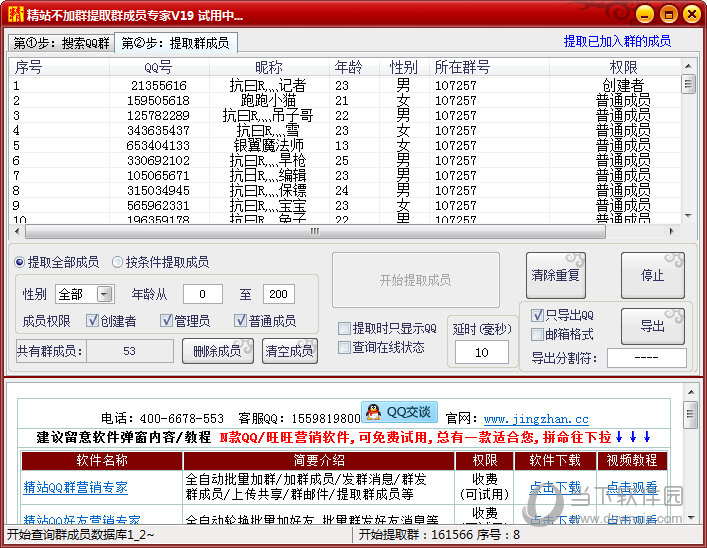Maximize the window with the square button
The width and height of the screenshot is (707, 548).
pos(669,14)
